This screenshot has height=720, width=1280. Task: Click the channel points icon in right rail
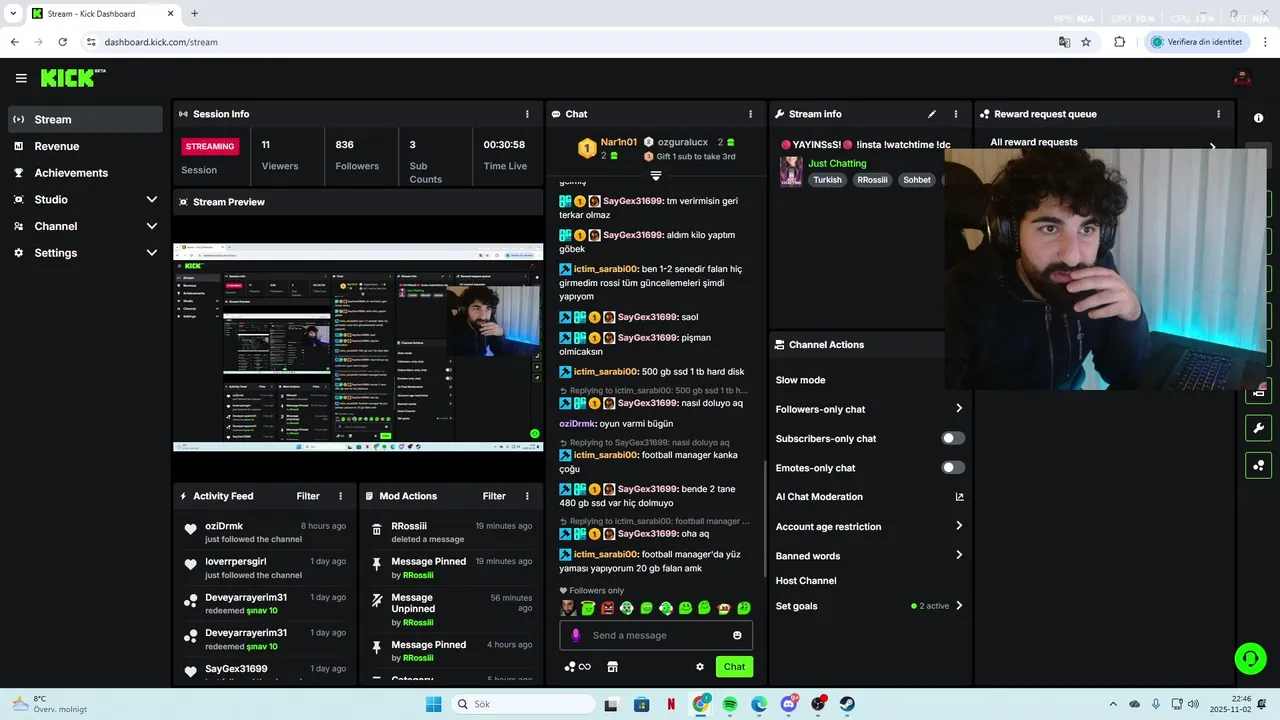pyautogui.click(x=1258, y=466)
